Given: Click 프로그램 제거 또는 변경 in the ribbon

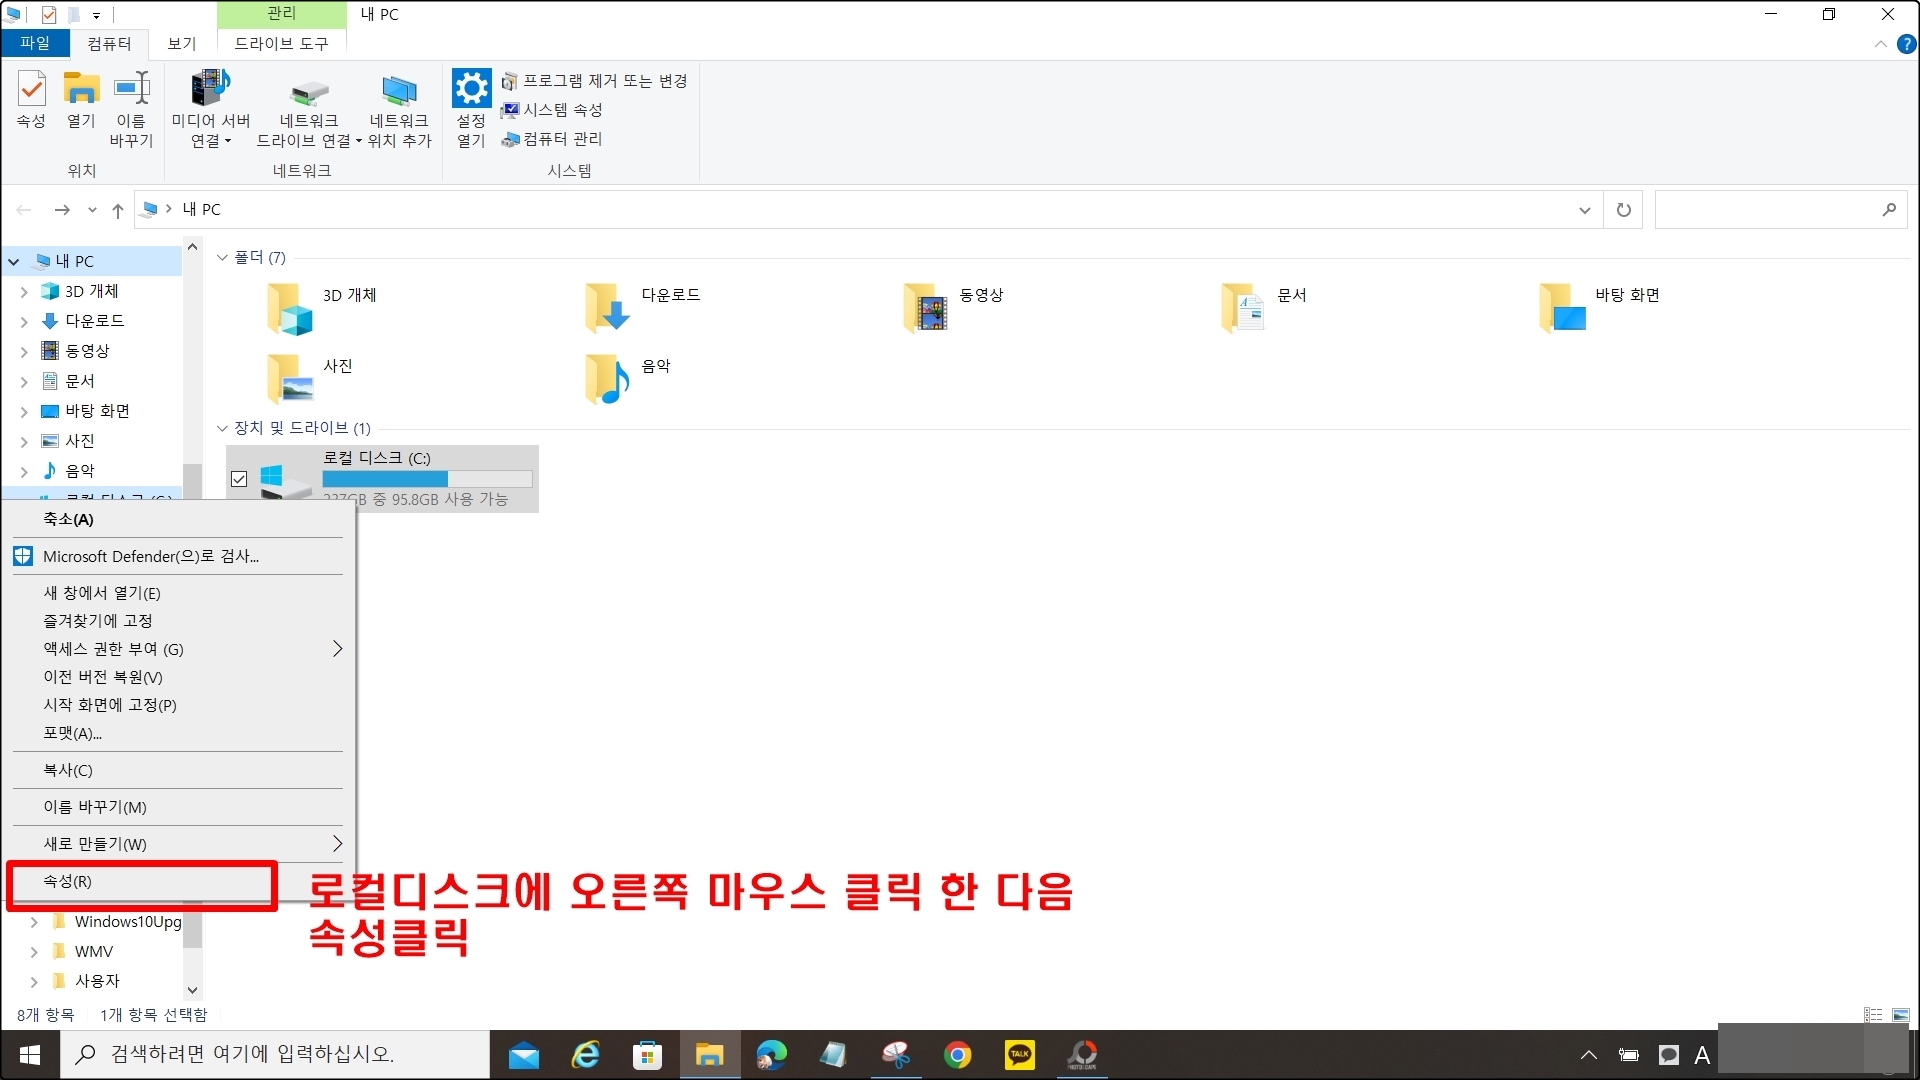Looking at the screenshot, I should pyautogui.click(x=604, y=81).
